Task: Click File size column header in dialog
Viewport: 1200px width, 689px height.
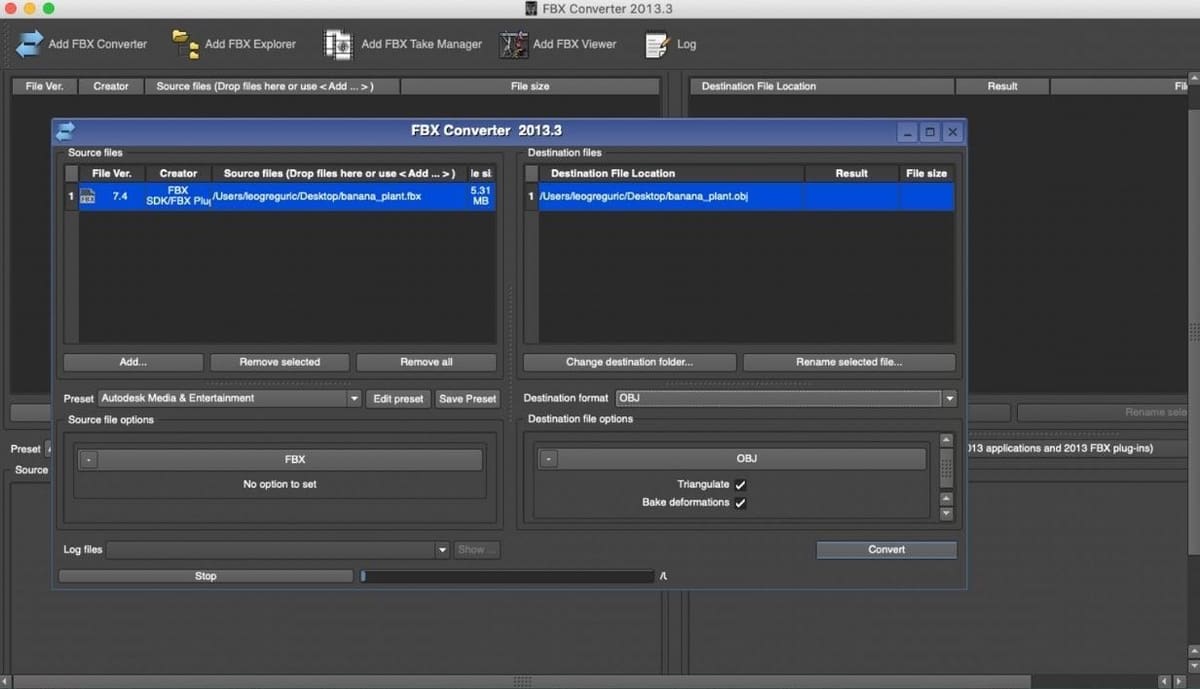Action: (x=926, y=173)
